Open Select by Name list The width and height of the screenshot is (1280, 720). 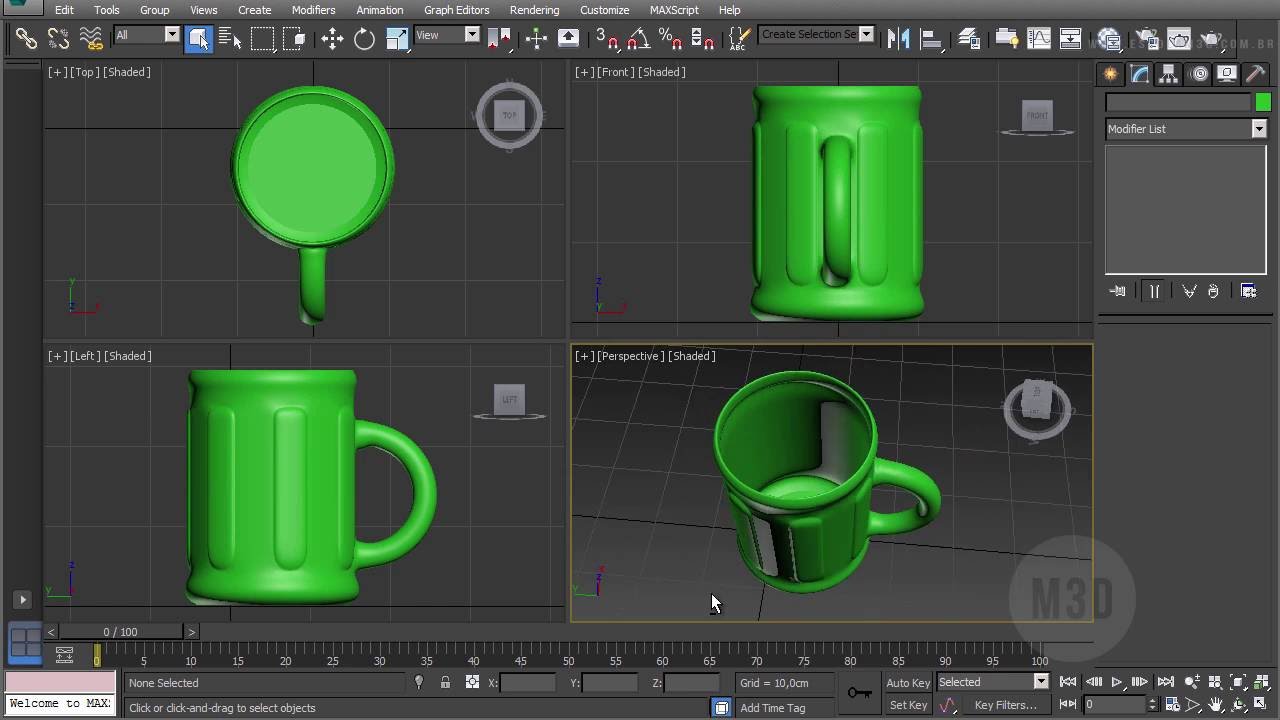230,39
